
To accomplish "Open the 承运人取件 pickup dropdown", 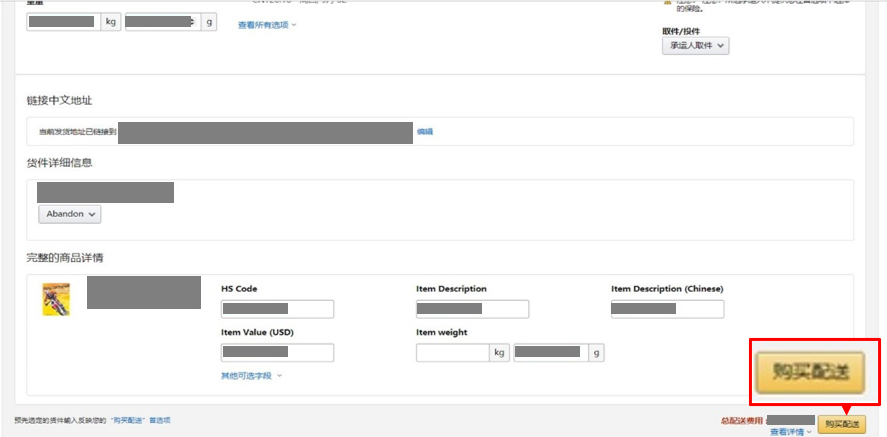I will click(x=695, y=45).
